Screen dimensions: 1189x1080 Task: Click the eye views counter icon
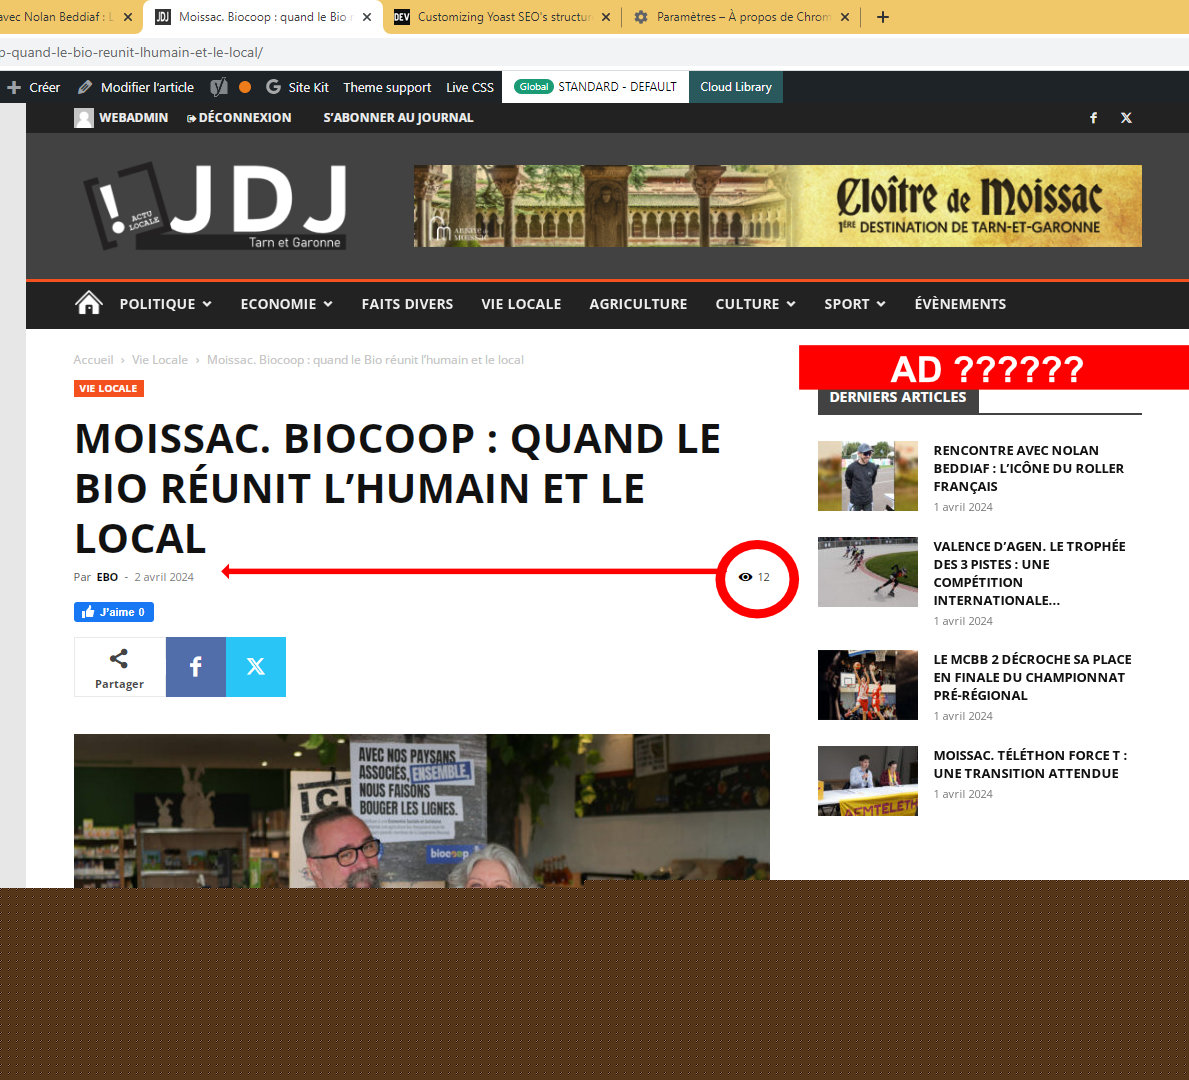(745, 577)
